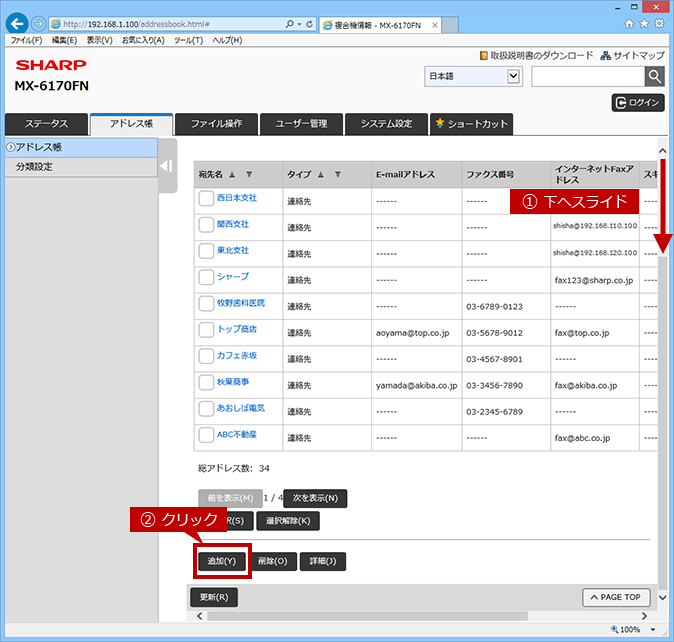
Task: Open browser tools gear icon
Action: (659, 23)
